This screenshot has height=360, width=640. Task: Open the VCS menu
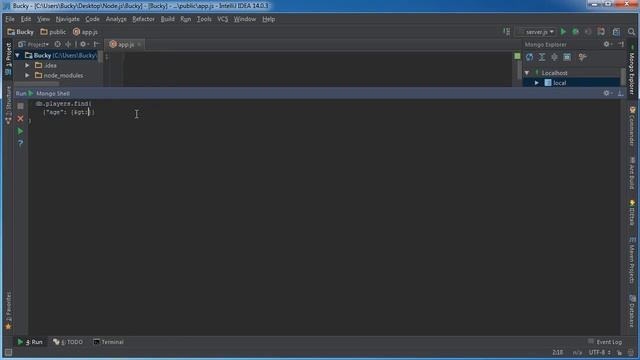[x=222, y=19]
